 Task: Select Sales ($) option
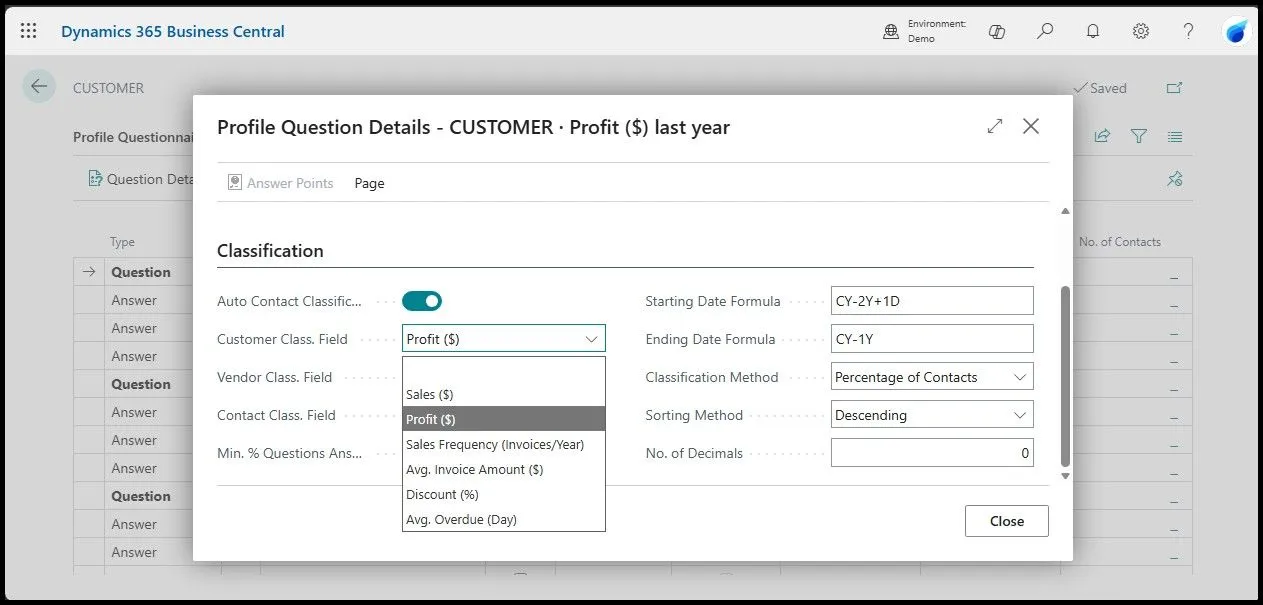pos(504,394)
